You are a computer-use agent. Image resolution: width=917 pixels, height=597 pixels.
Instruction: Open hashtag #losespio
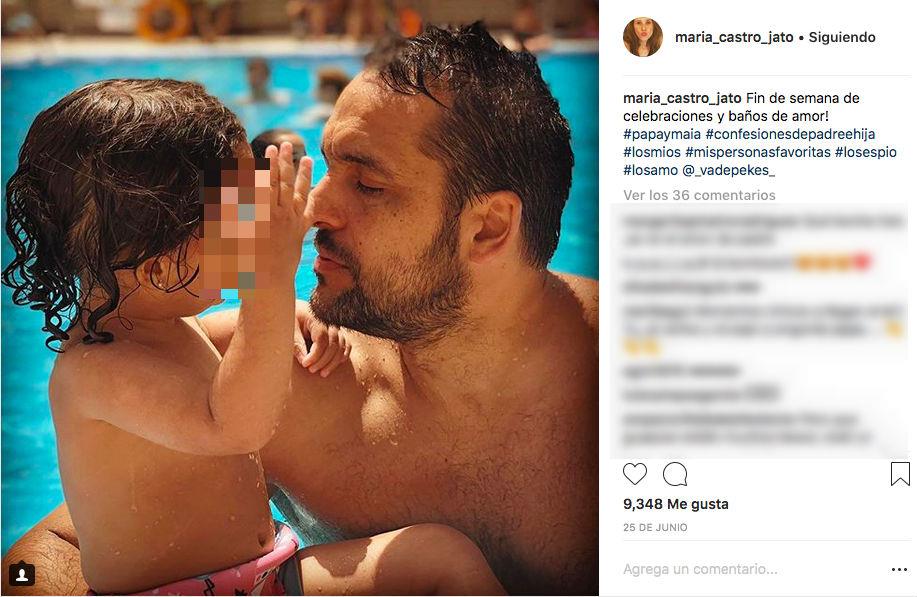point(866,152)
